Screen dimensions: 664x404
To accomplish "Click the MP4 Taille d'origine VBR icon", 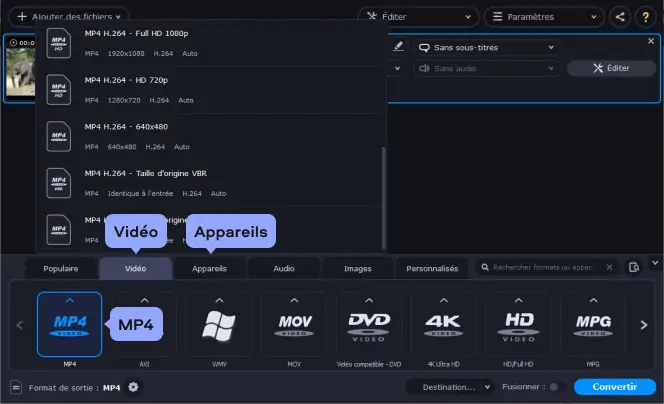I will pos(58,183).
